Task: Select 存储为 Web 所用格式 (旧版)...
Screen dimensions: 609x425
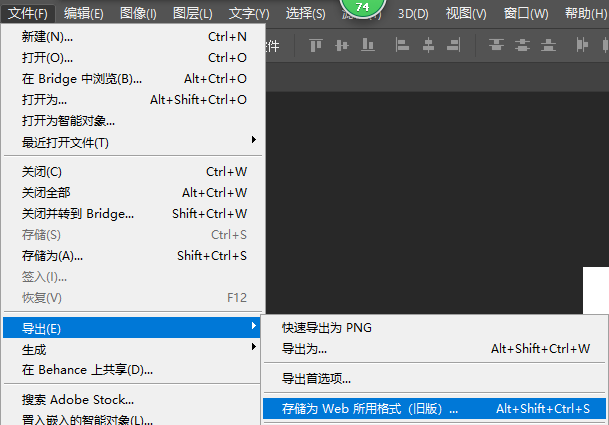Action: (434, 409)
